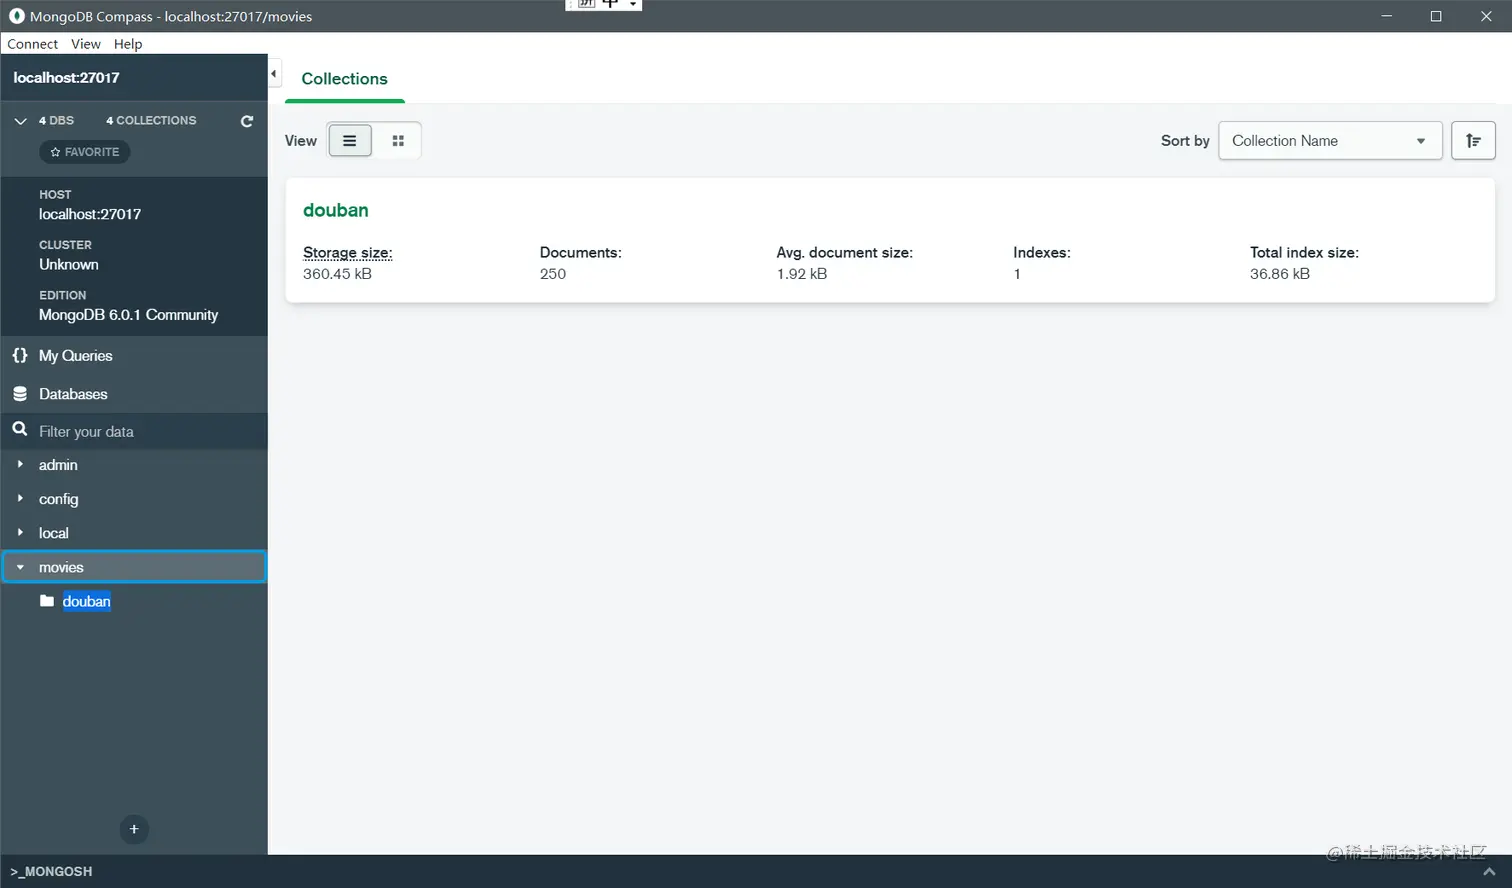Expand the MongoSH panel chevron

[1489, 872]
